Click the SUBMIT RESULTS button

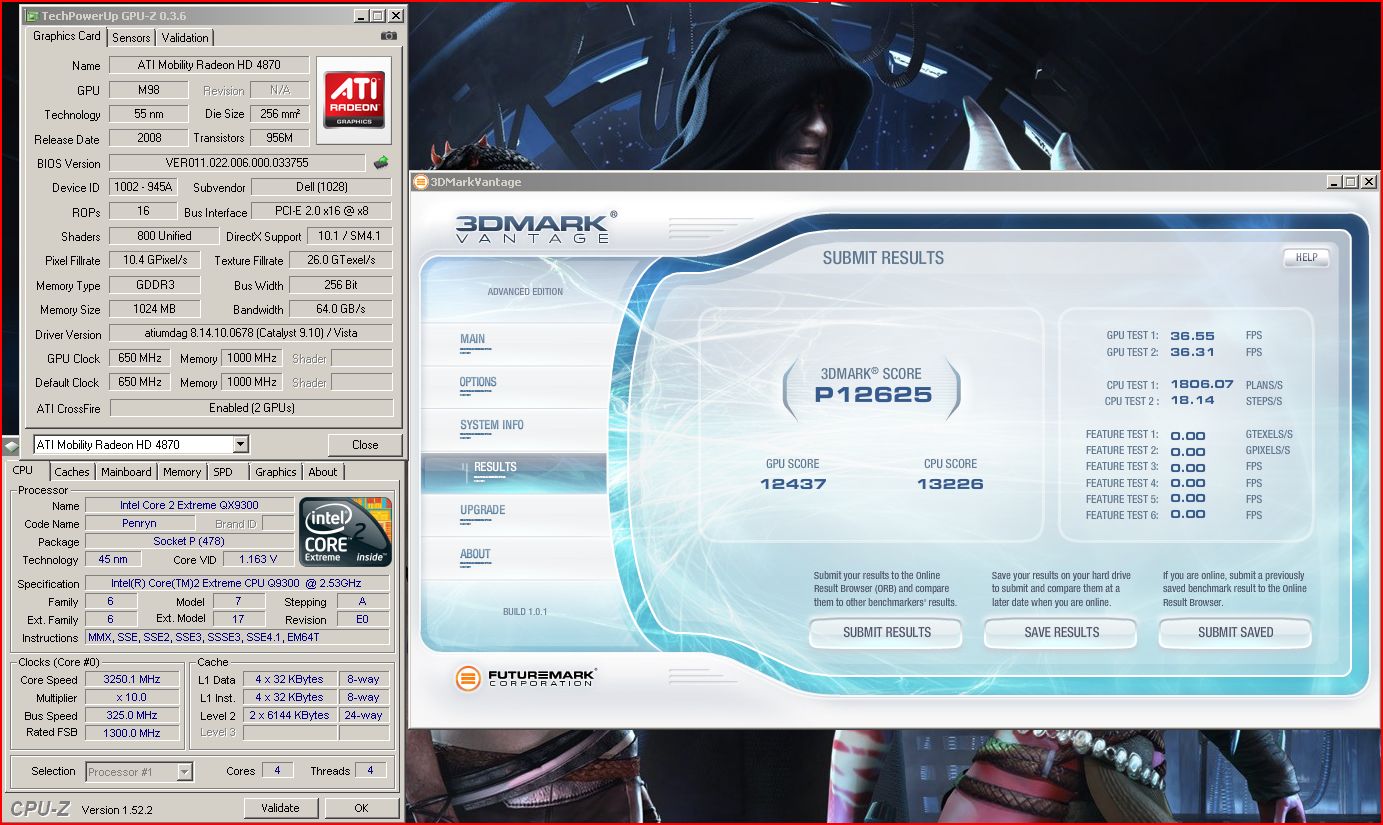coord(886,632)
